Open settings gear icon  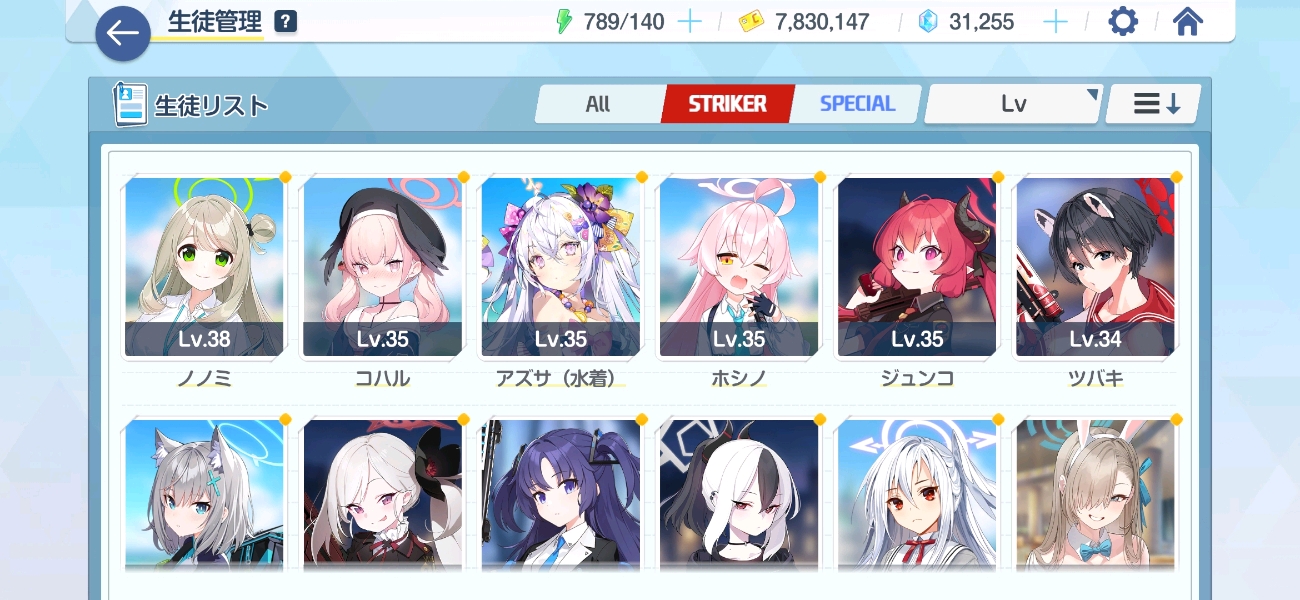pos(1123,21)
